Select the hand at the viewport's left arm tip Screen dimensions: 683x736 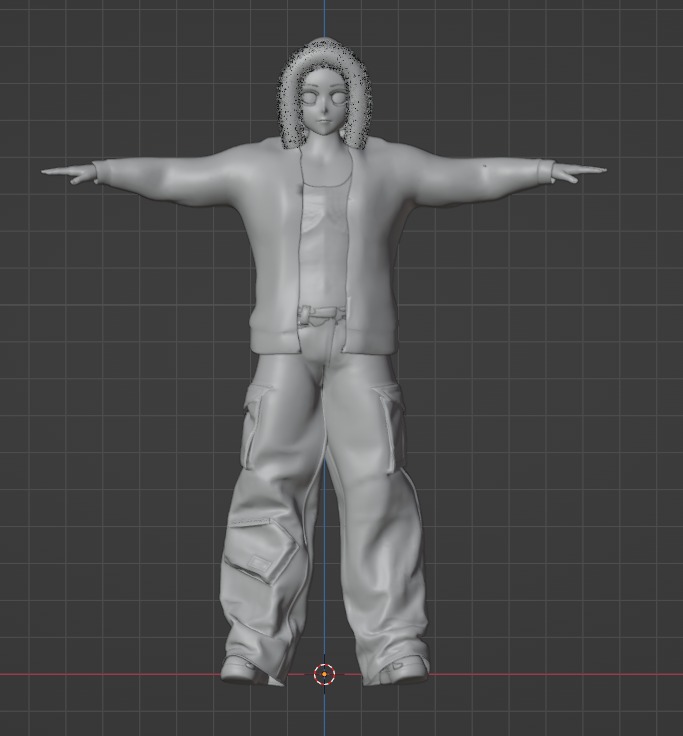pyautogui.click(x=69, y=173)
